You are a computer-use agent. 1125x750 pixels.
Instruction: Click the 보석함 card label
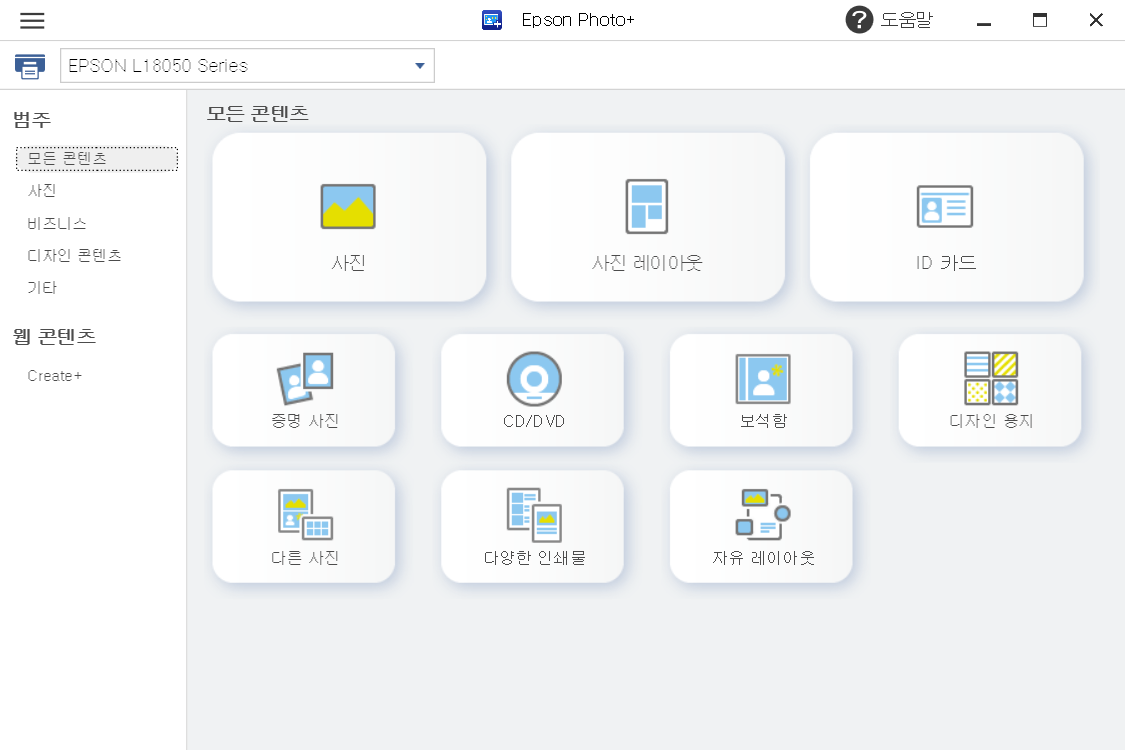coord(763,421)
